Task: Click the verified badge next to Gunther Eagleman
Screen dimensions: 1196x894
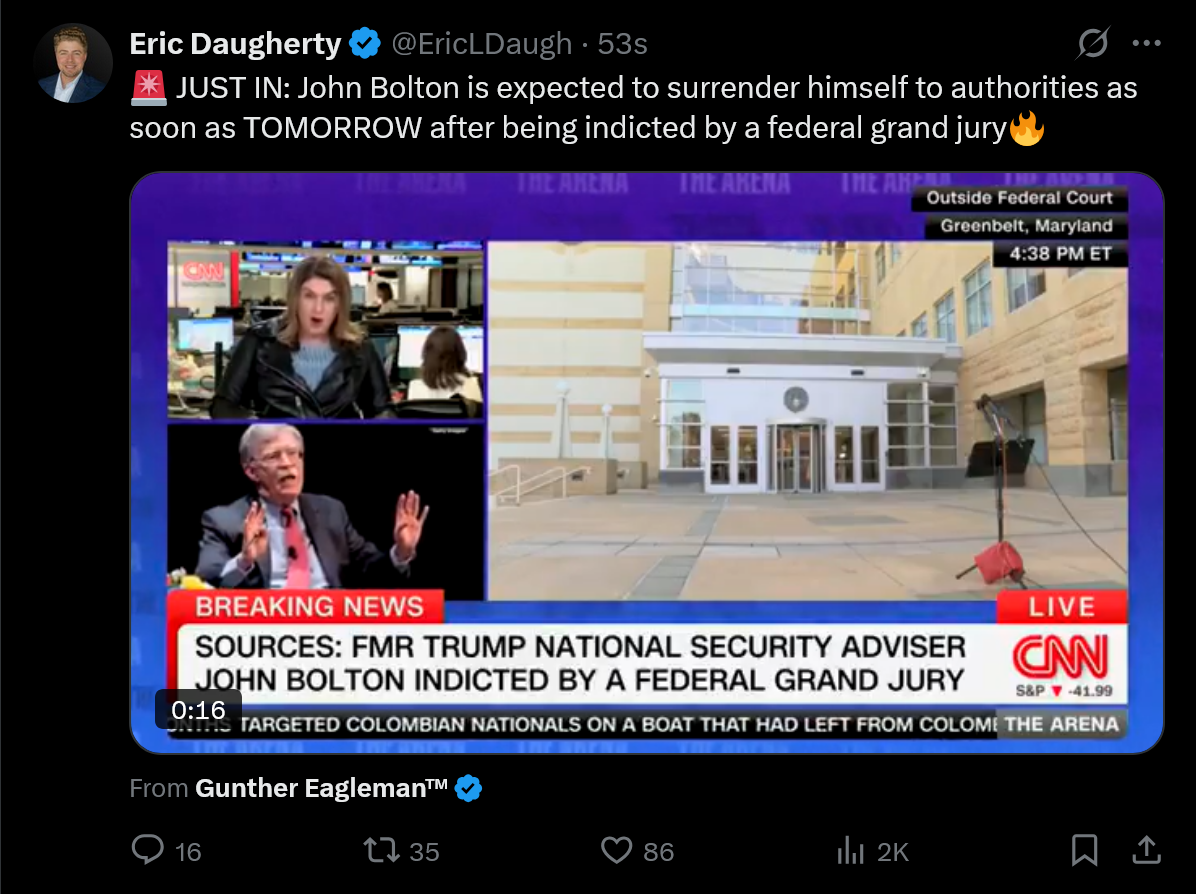Action: [468, 788]
